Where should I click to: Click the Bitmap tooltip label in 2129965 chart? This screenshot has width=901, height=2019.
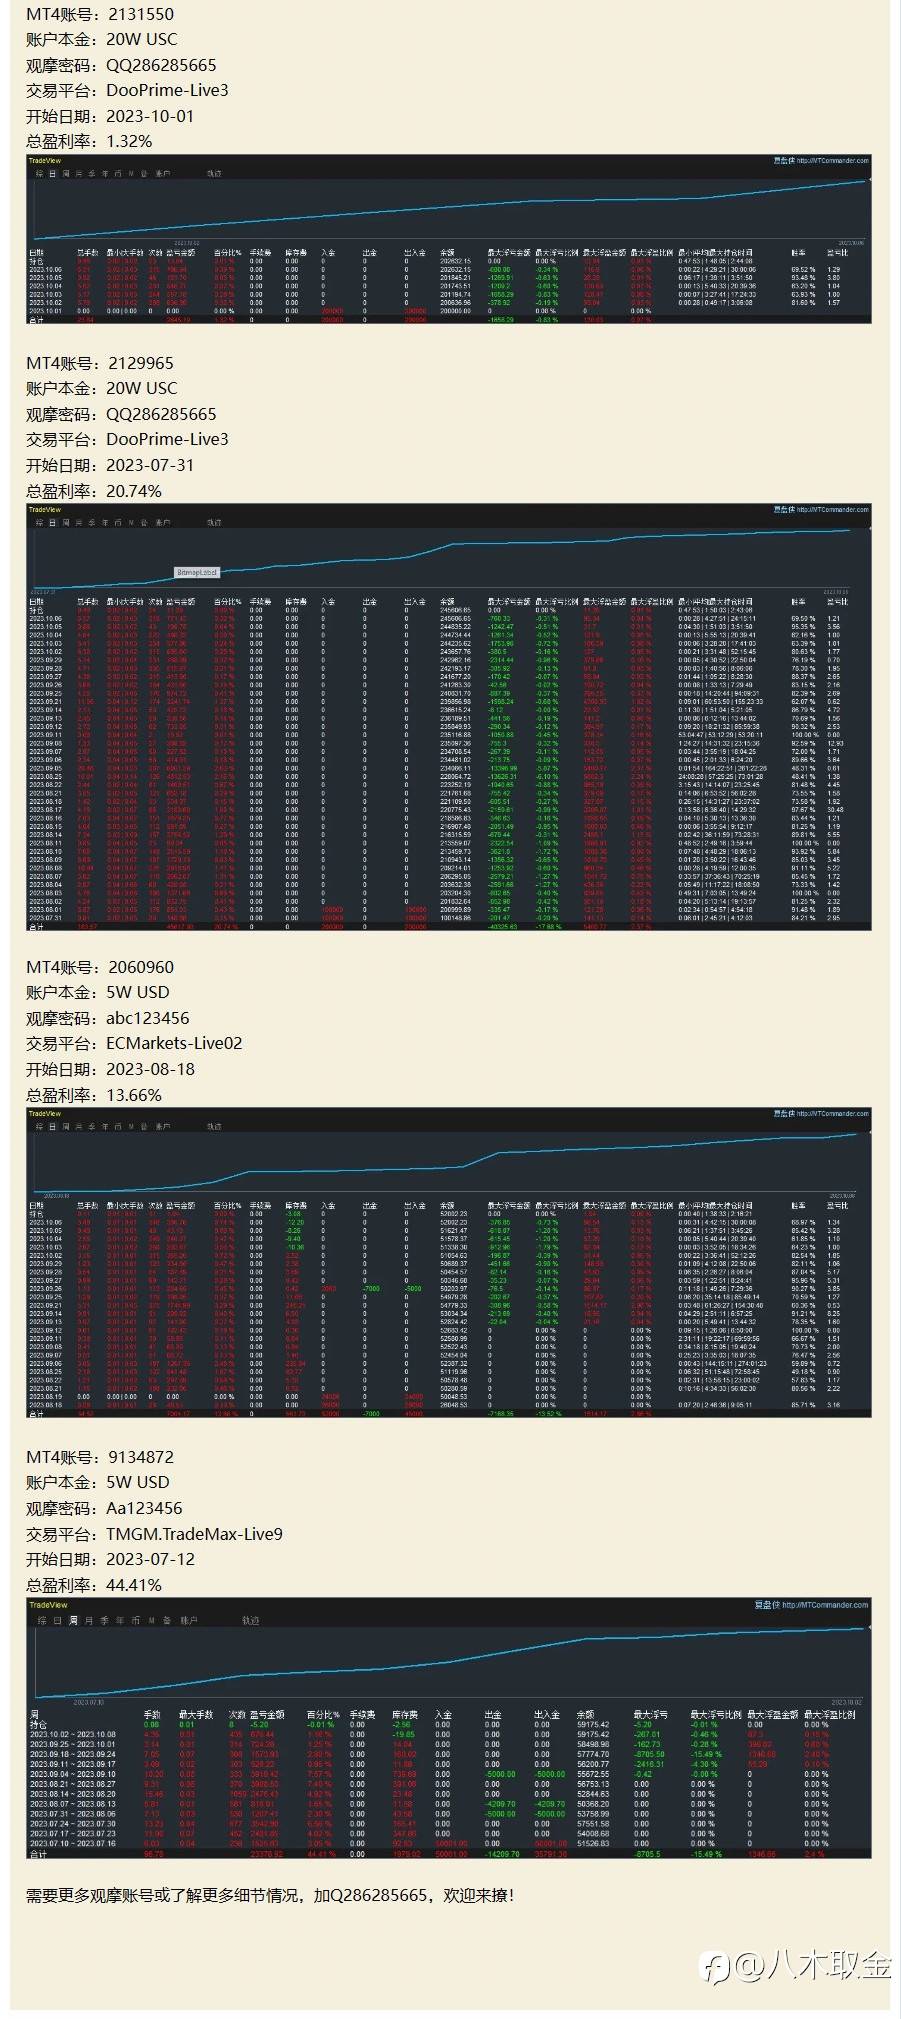197,572
